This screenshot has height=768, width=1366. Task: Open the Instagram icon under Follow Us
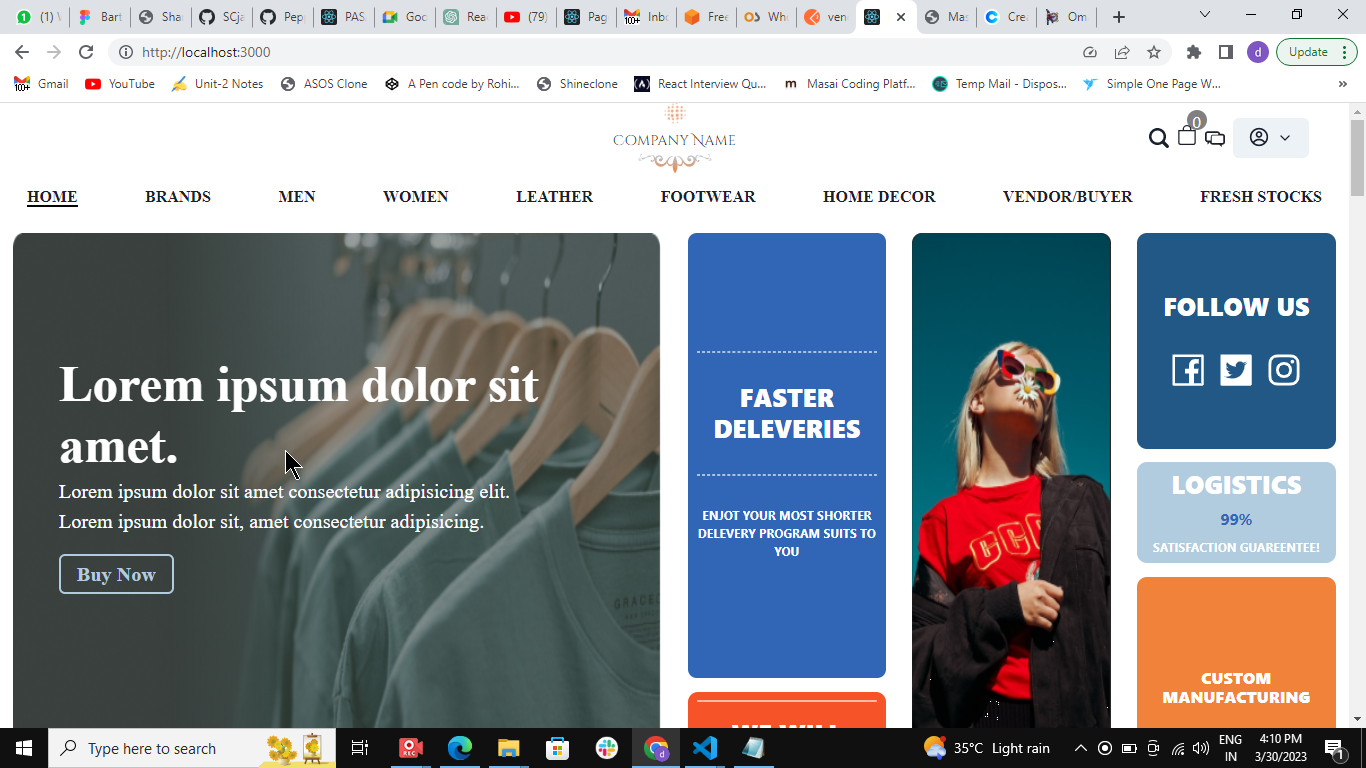click(1283, 370)
